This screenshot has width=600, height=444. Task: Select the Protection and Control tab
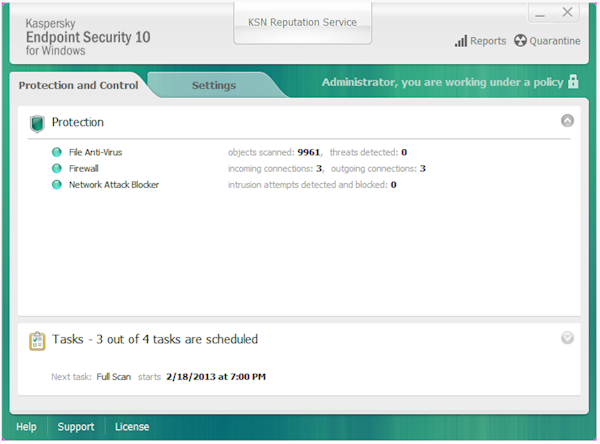click(x=78, y=85)
